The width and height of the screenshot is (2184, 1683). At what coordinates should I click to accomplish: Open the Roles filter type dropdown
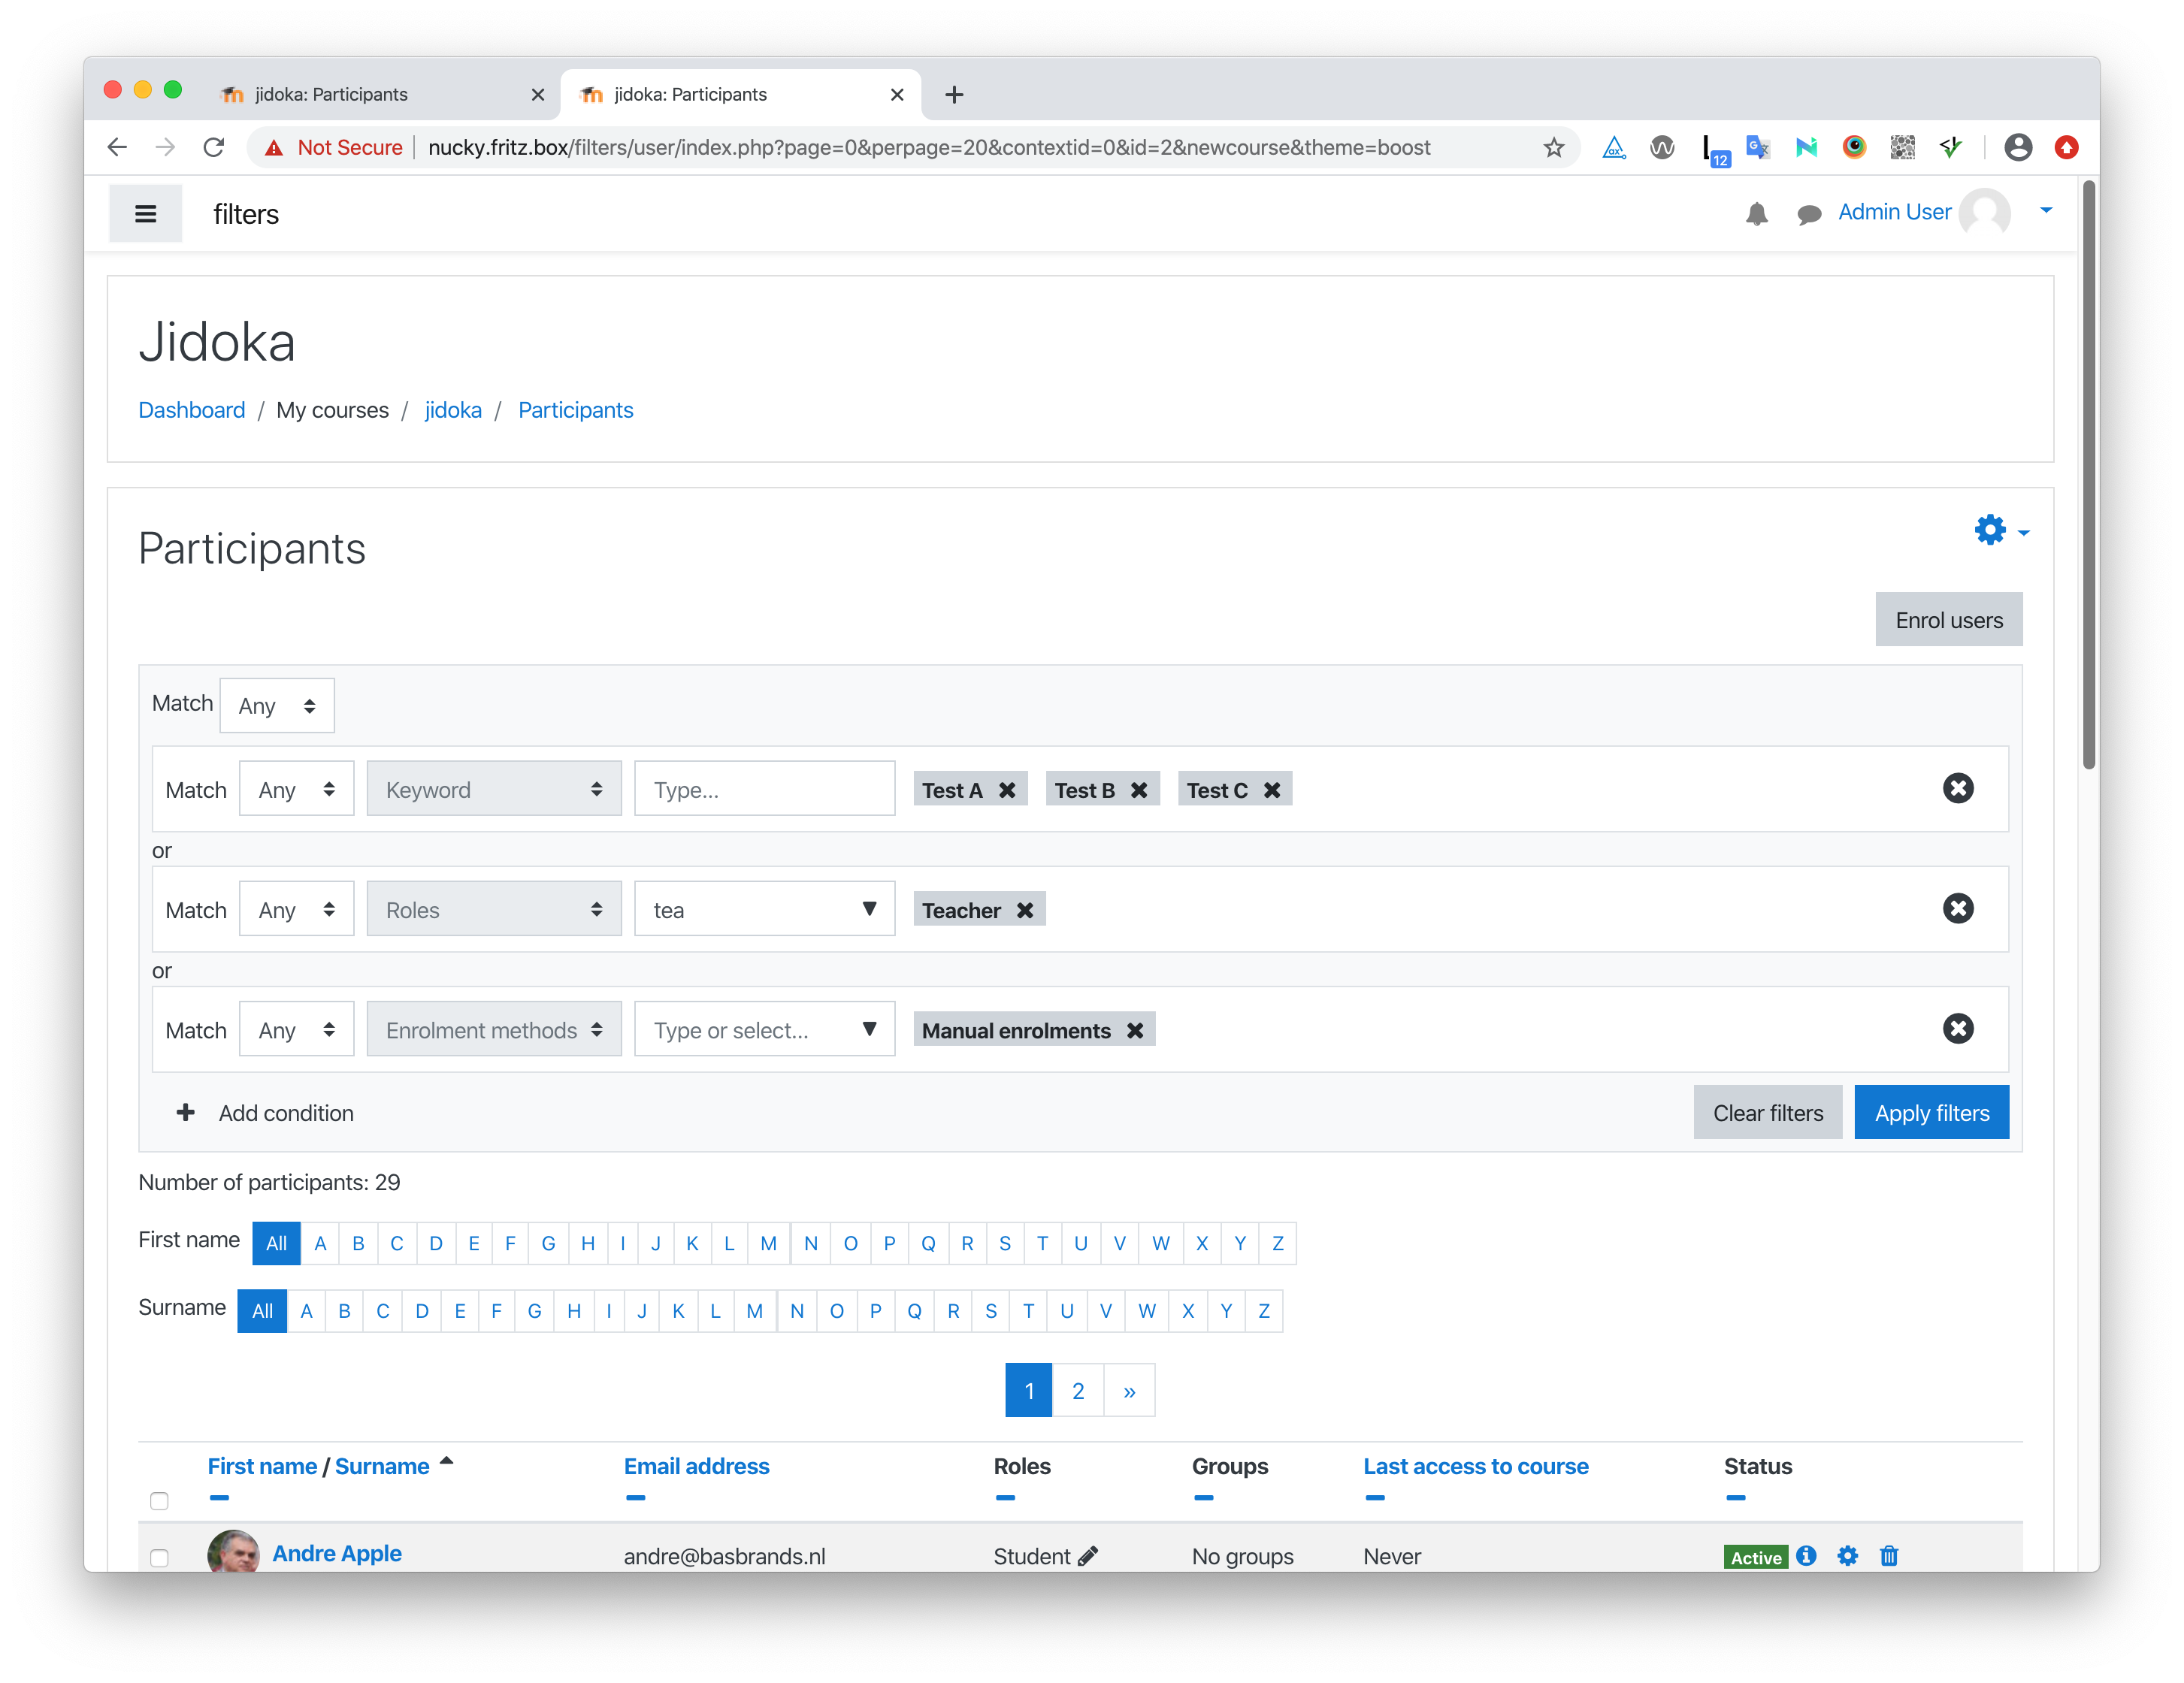(x=494, y=909)
